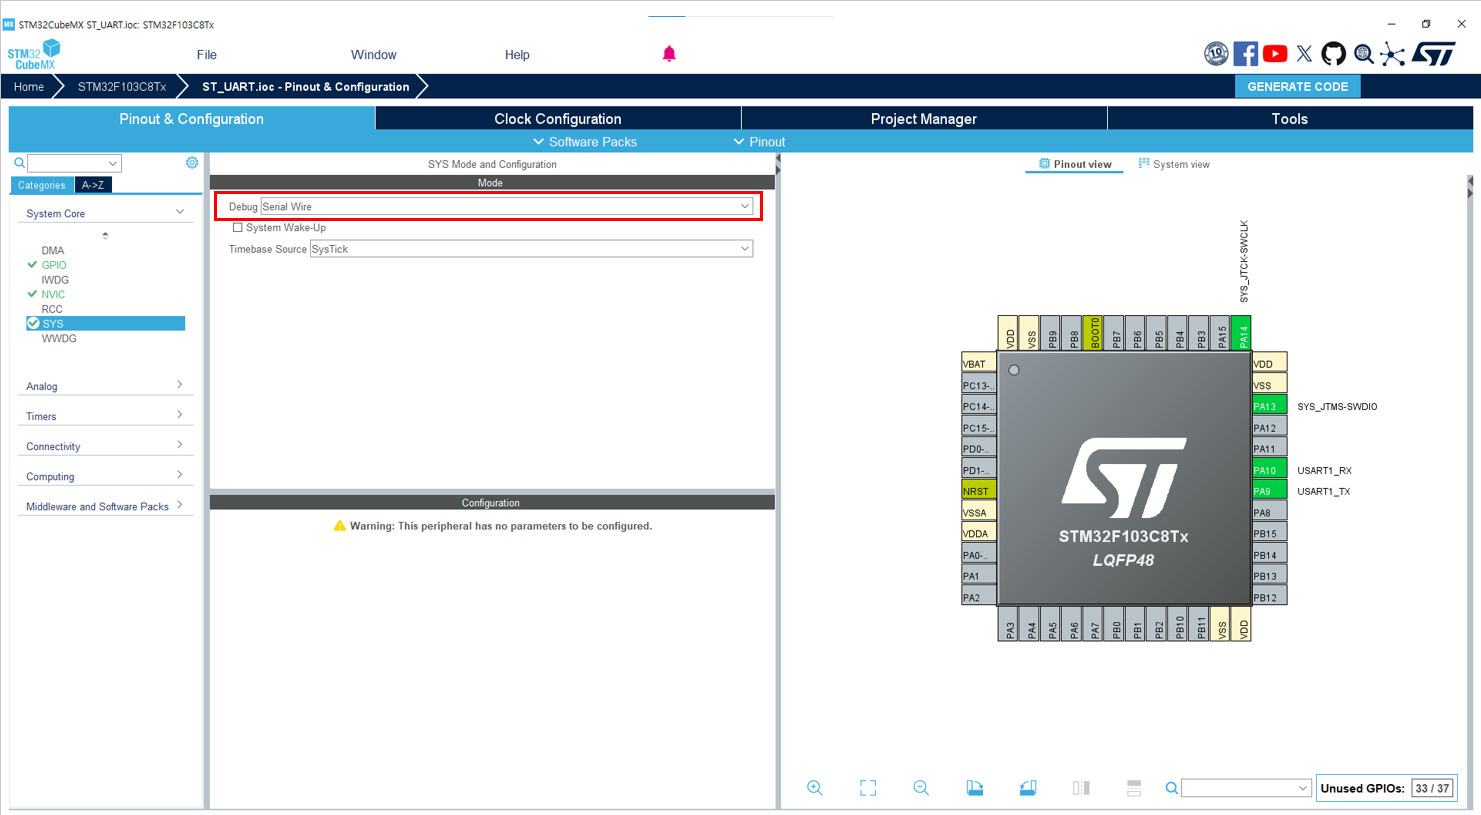This screenshot has height=815, width=1481.
Task: Rotate chip view counter-clockwise icon
Action: [1028, 788]
